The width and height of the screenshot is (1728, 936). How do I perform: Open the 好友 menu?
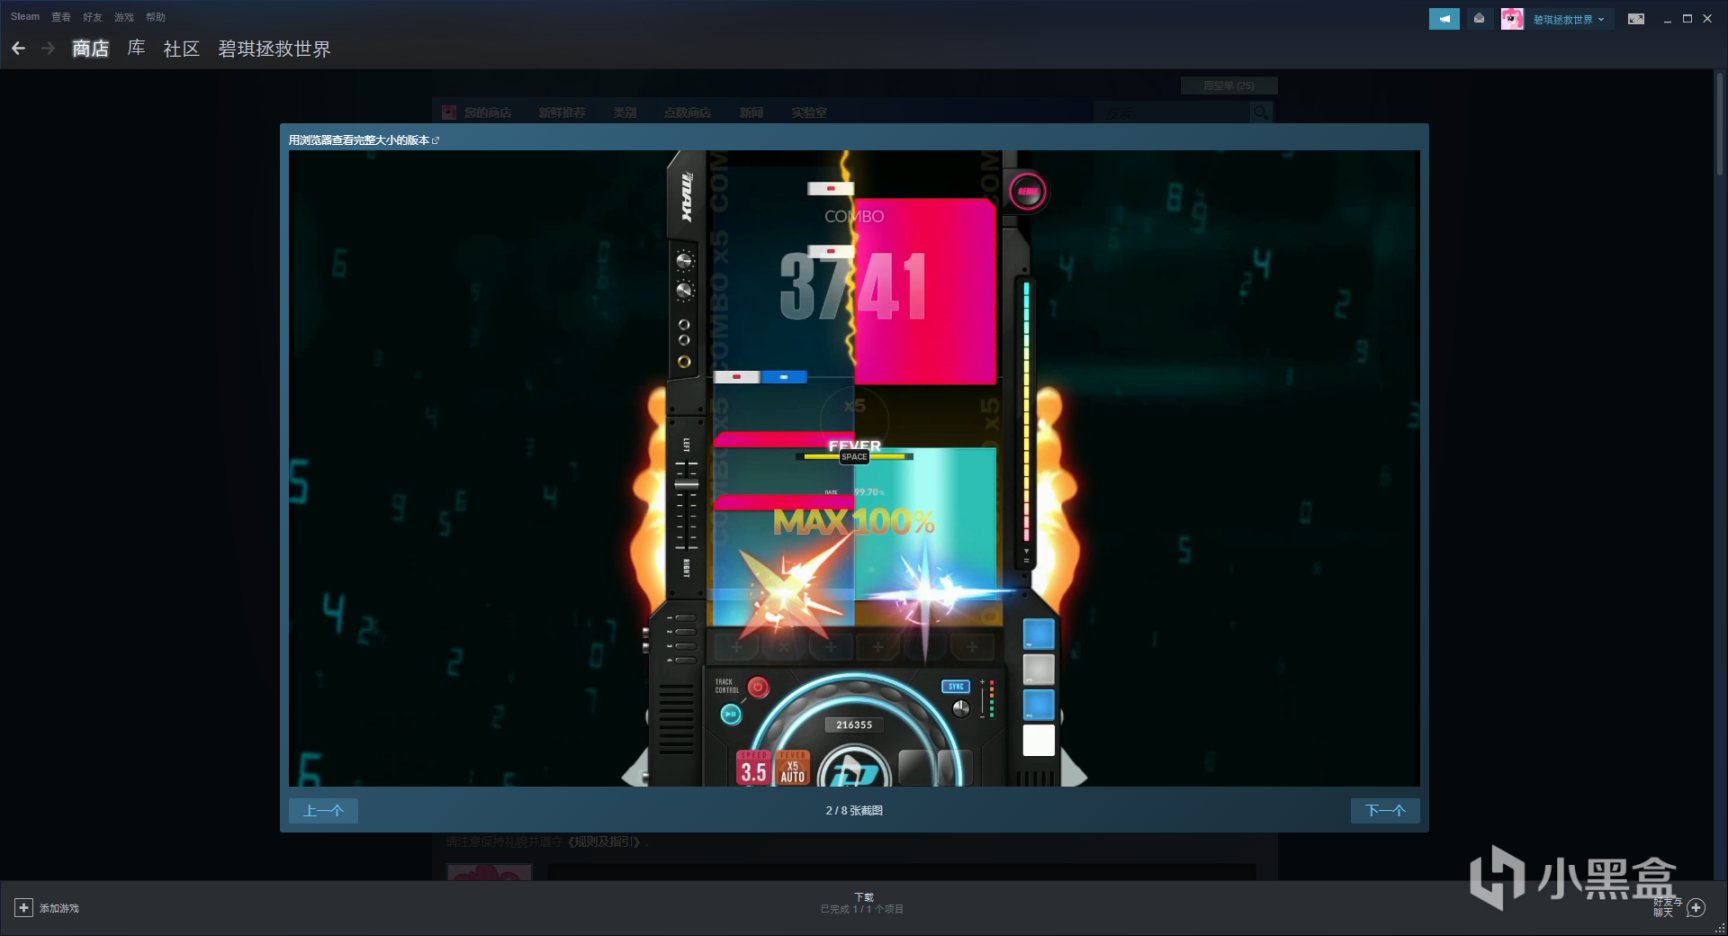[x=92, y=17]
